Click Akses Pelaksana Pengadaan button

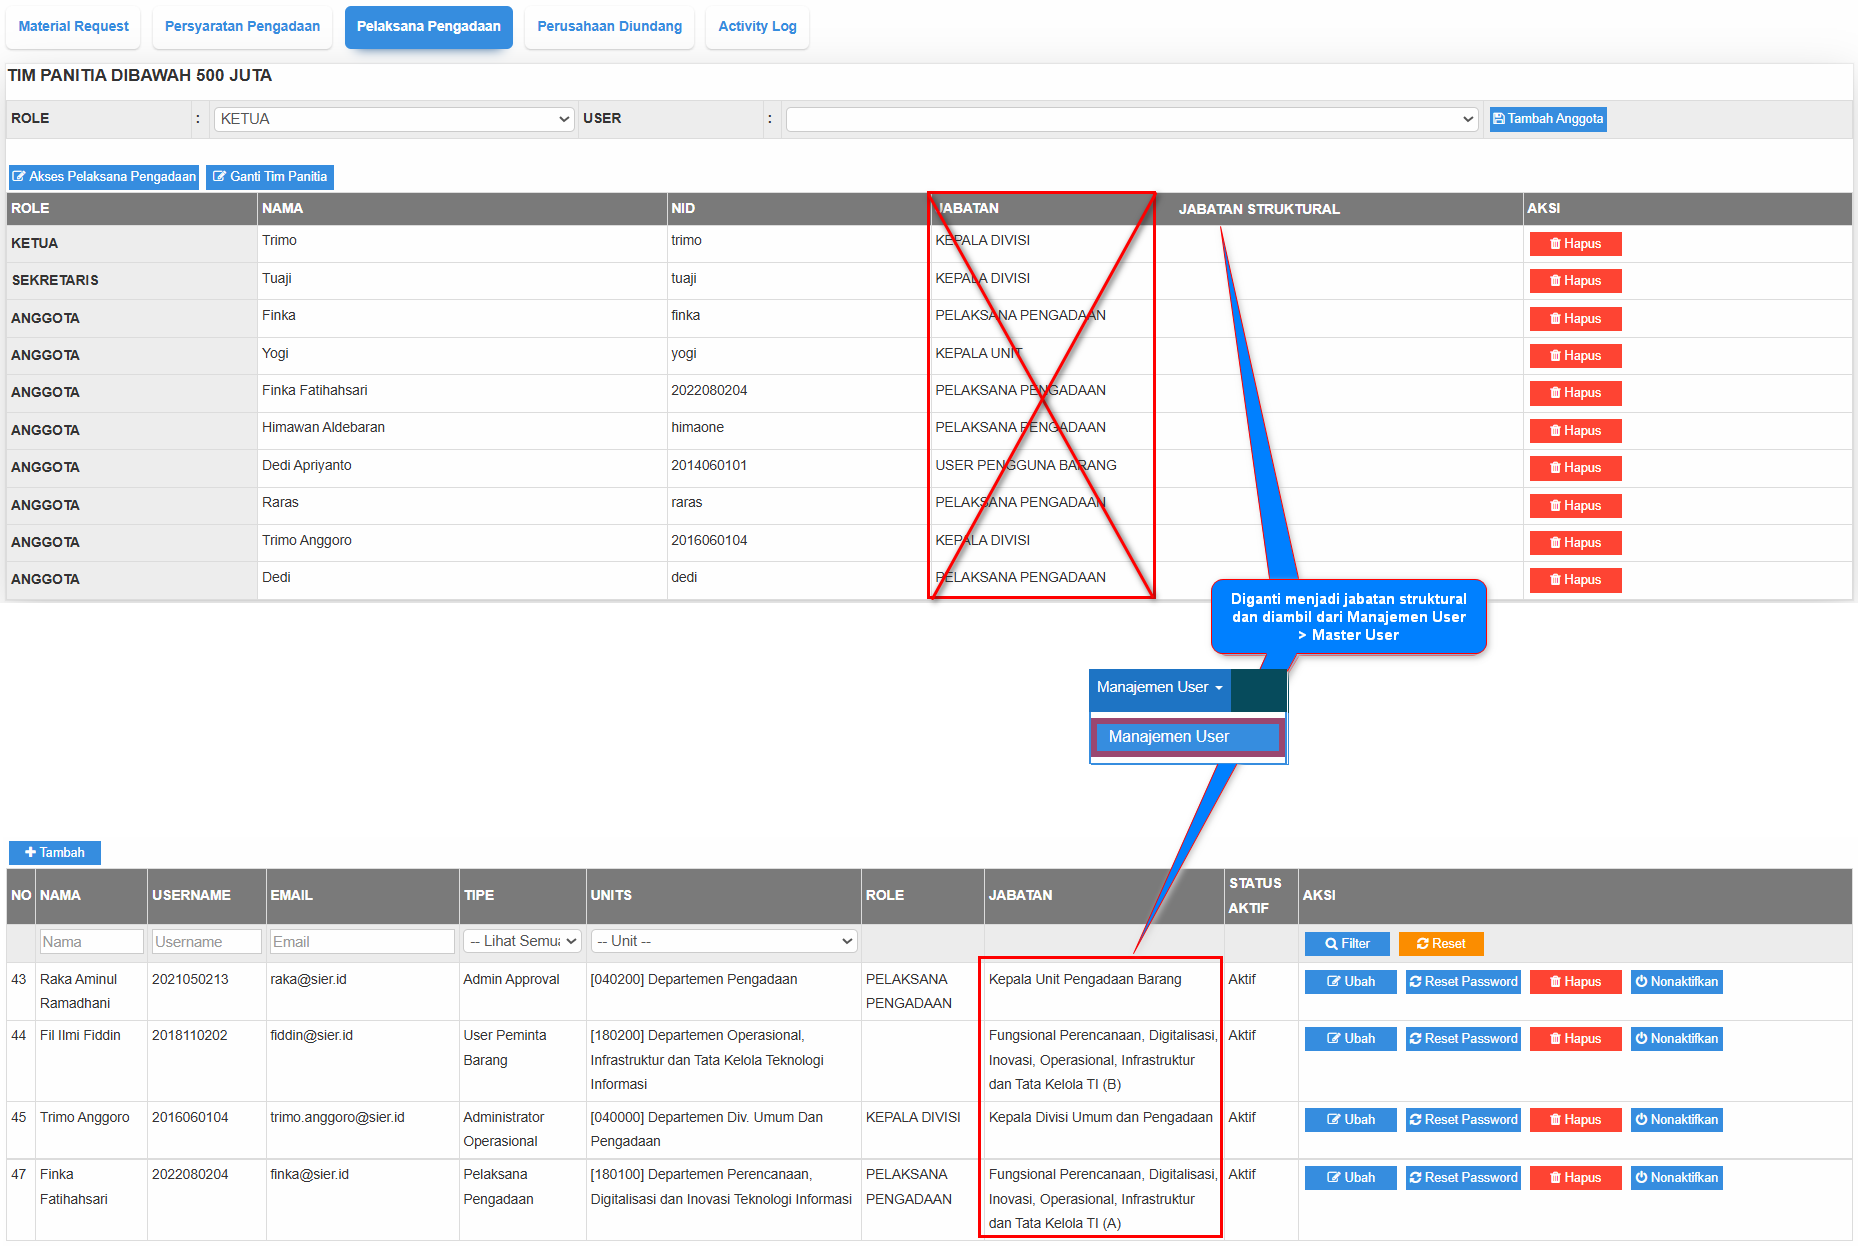pos(104,177)
